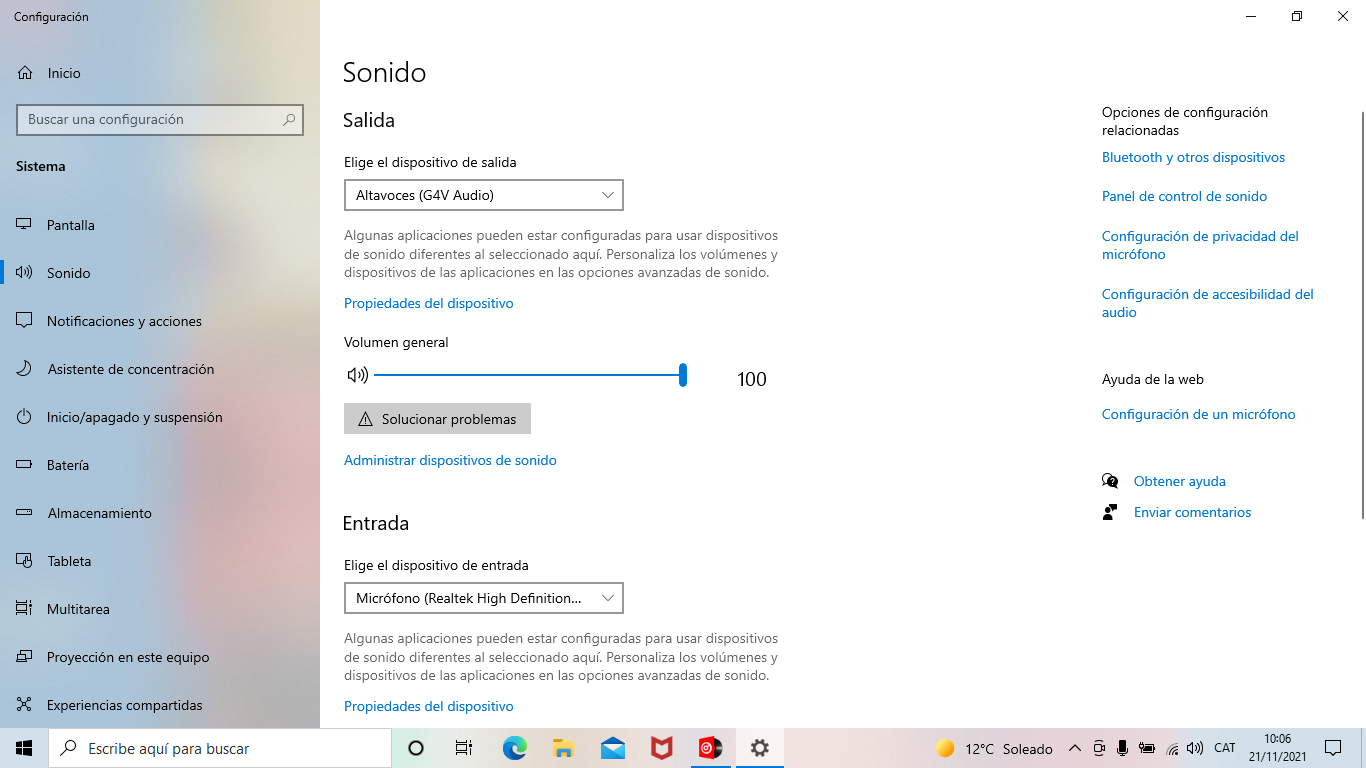Open the Windows Start menu

(24, 748)
